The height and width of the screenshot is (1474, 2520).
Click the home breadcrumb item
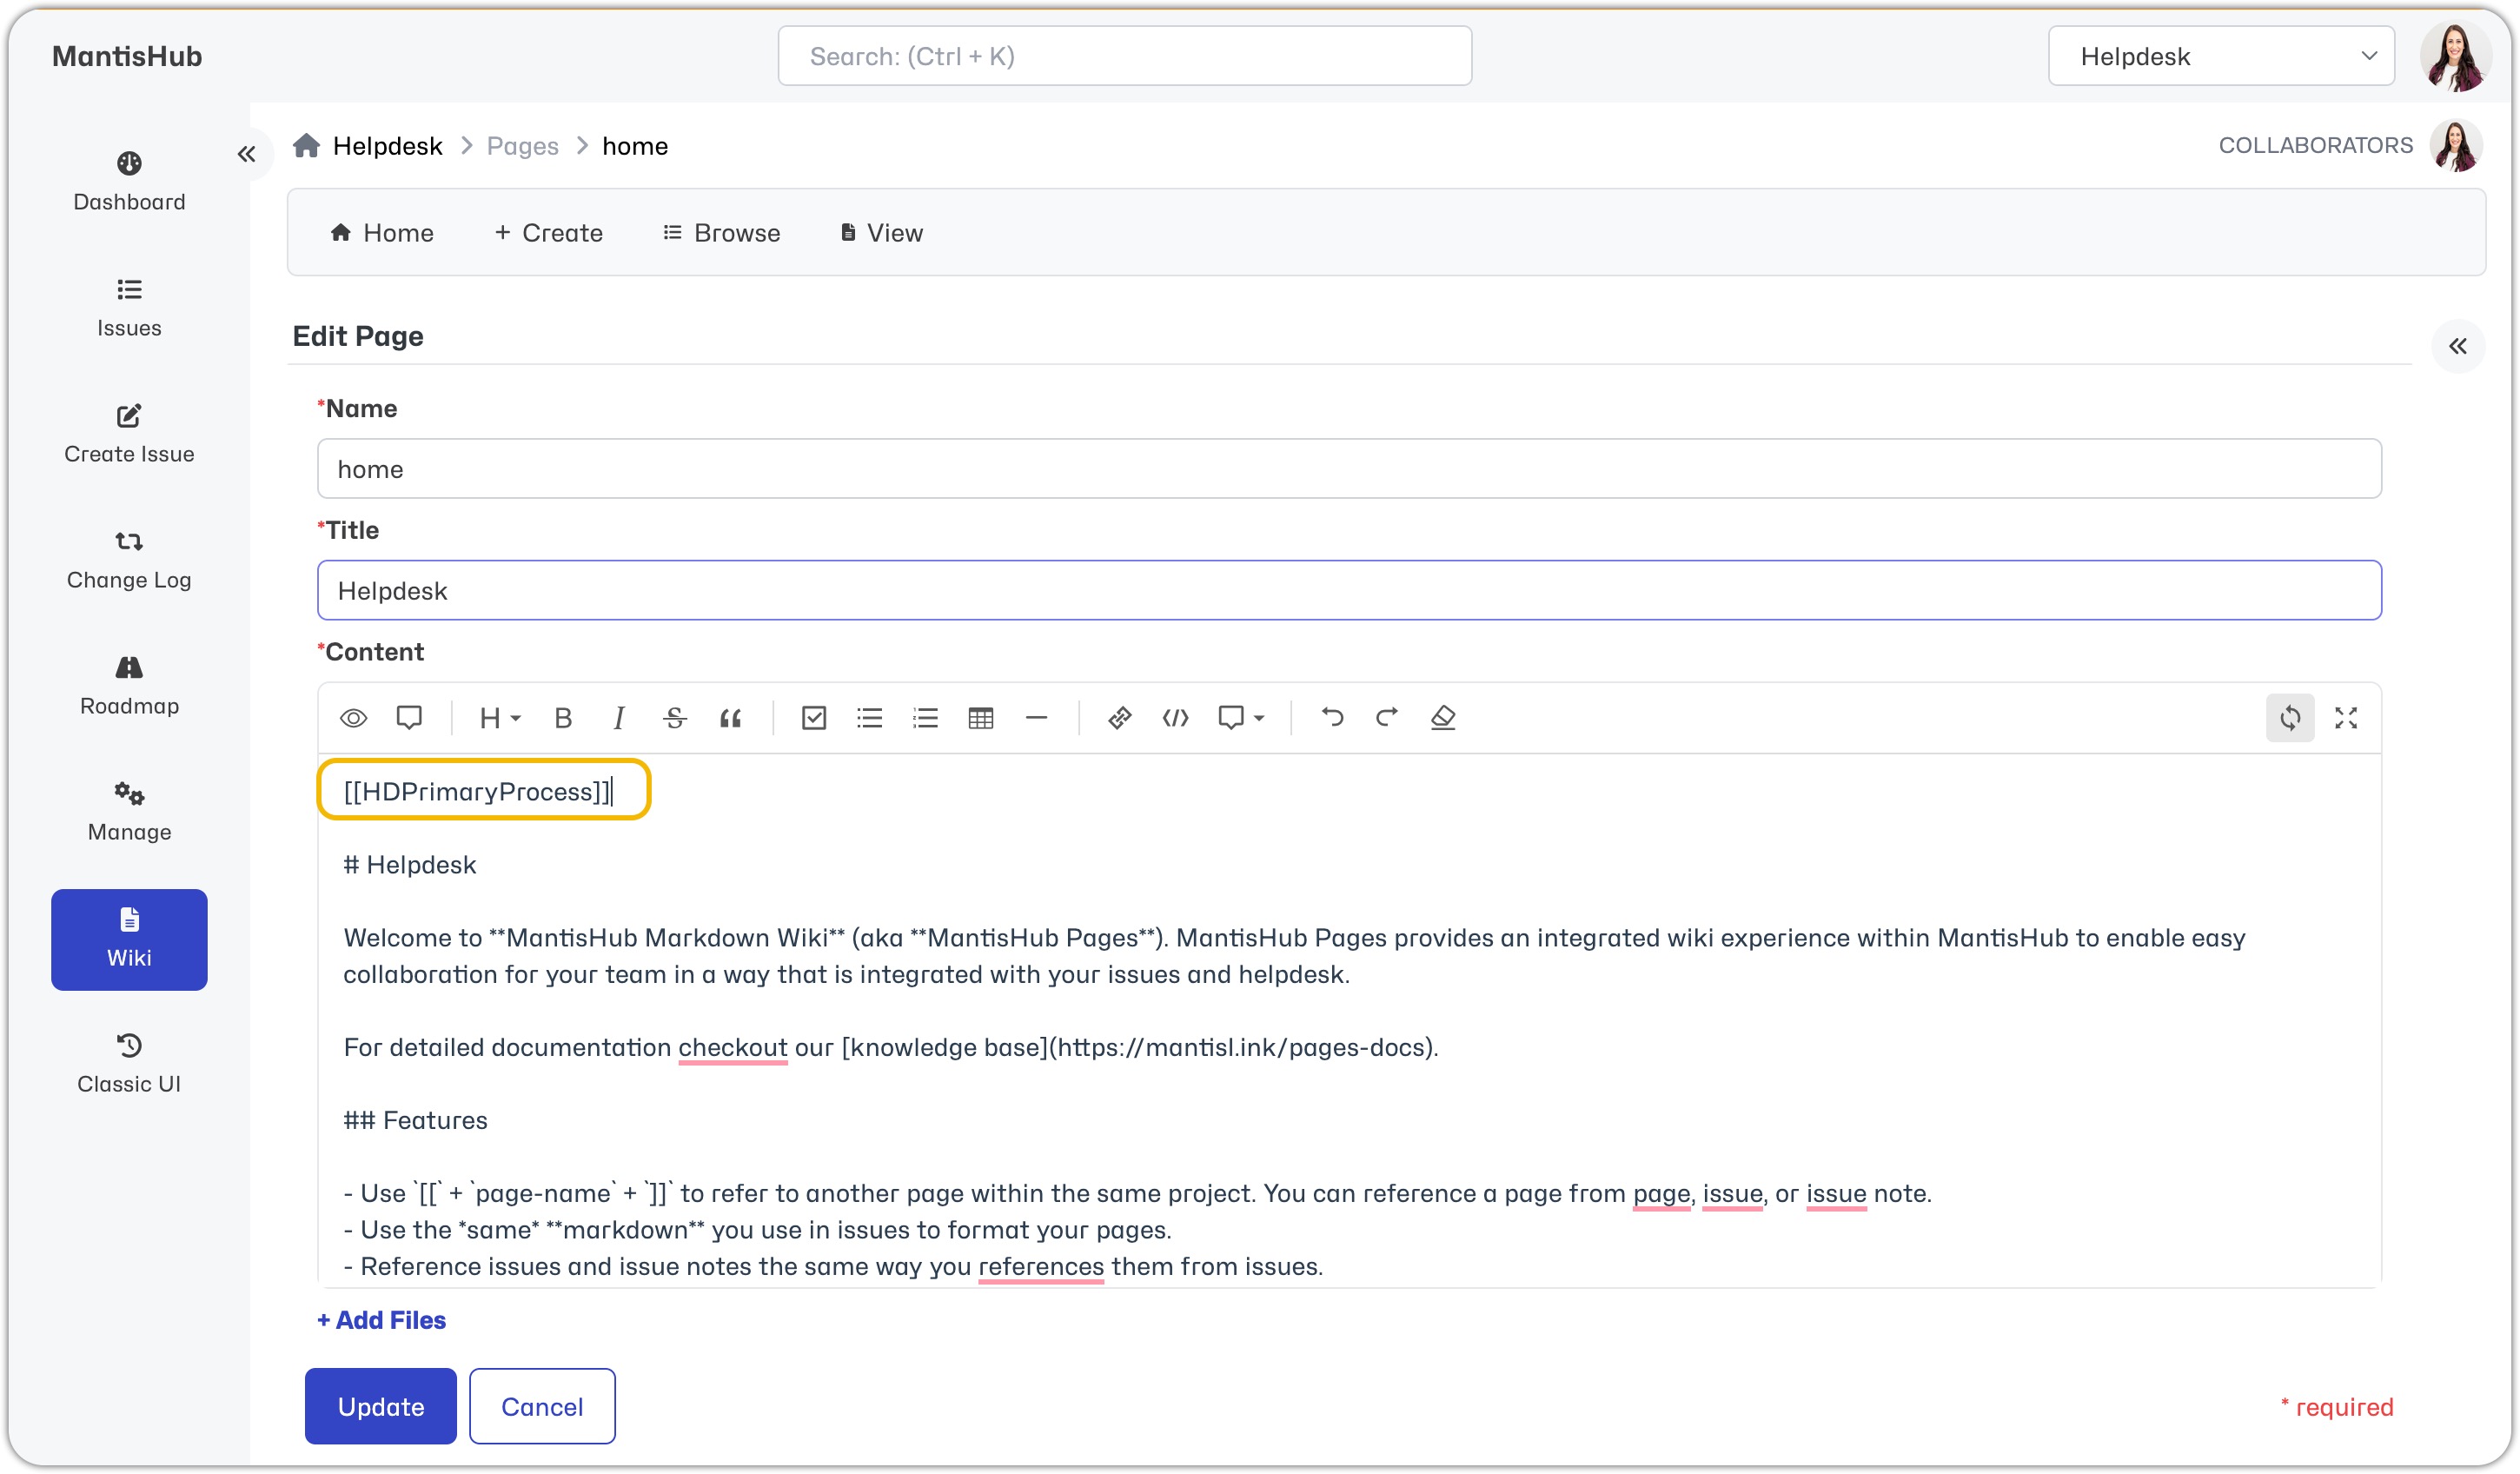[x=635, y=146]
